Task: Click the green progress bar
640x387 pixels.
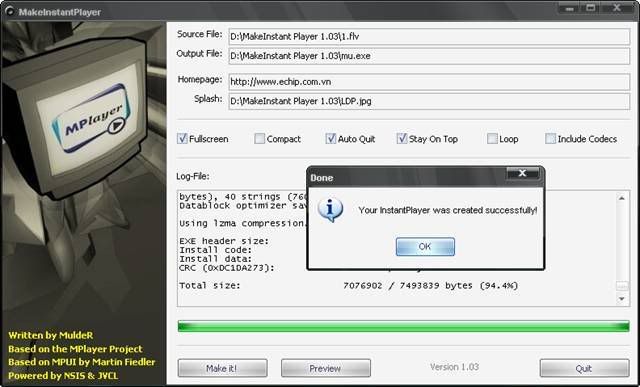Action: (x=403, y=326)
